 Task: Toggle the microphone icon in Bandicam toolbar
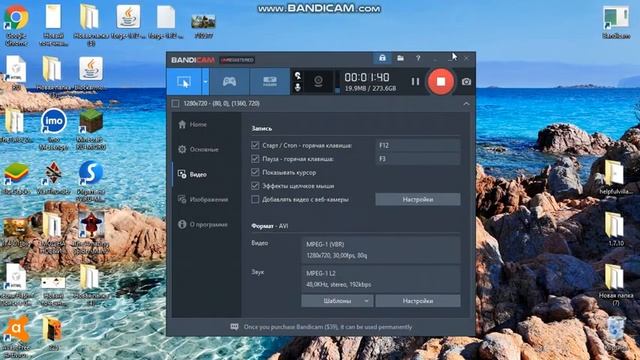click(x=298, y=87)
